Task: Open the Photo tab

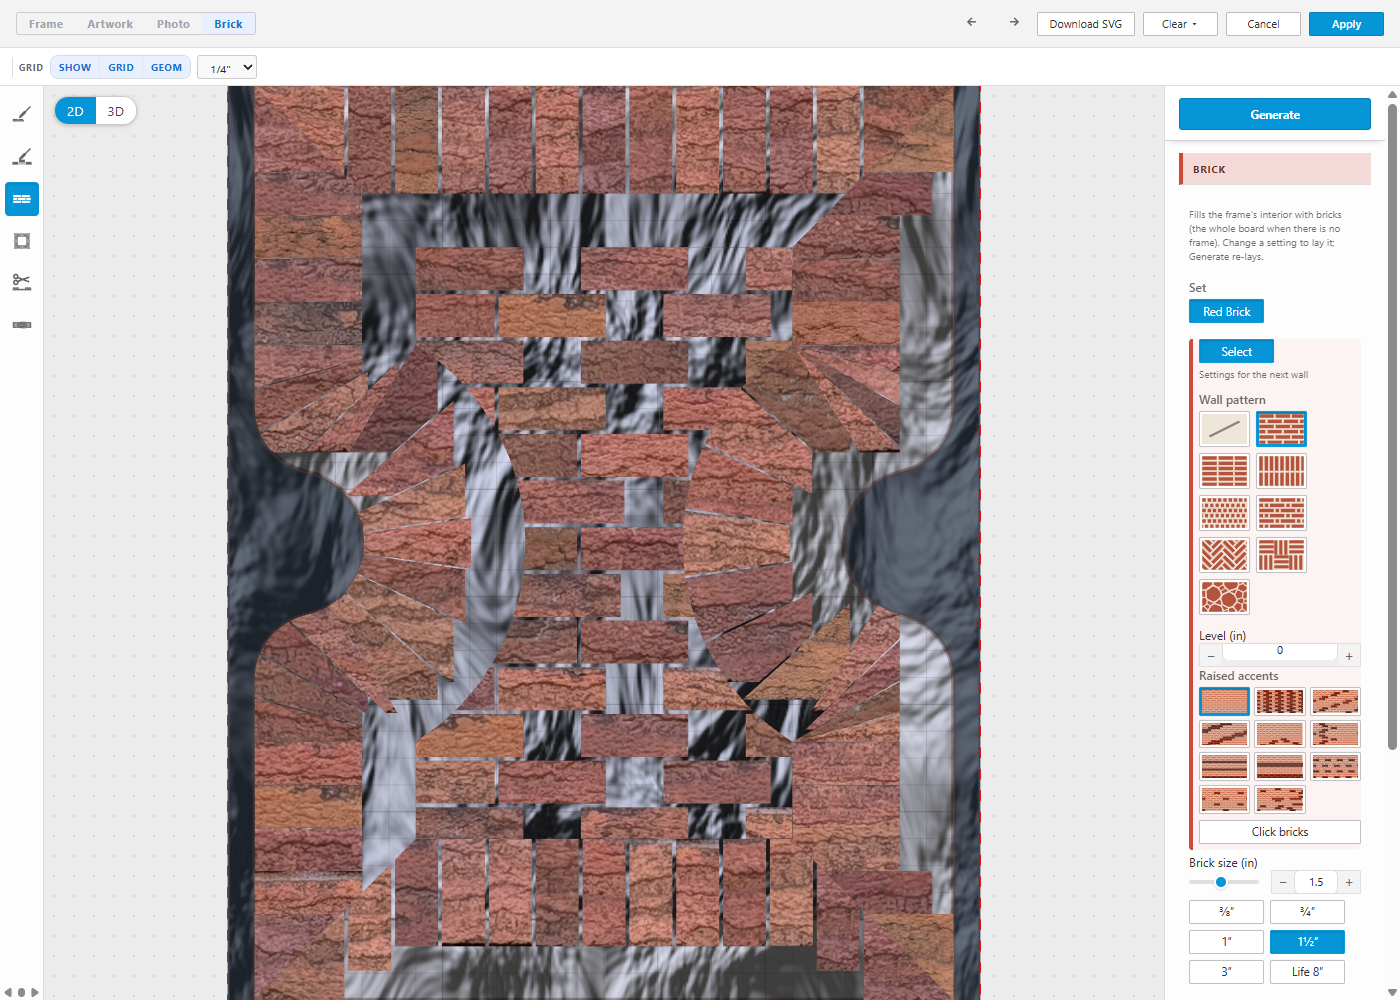Action: pos(173,24)
